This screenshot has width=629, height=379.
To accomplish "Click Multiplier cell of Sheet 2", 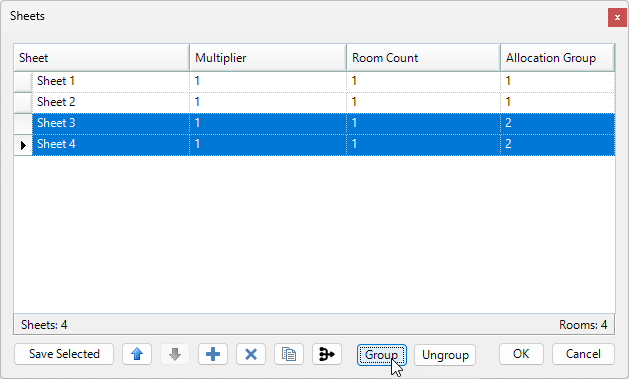I will 268,102.
